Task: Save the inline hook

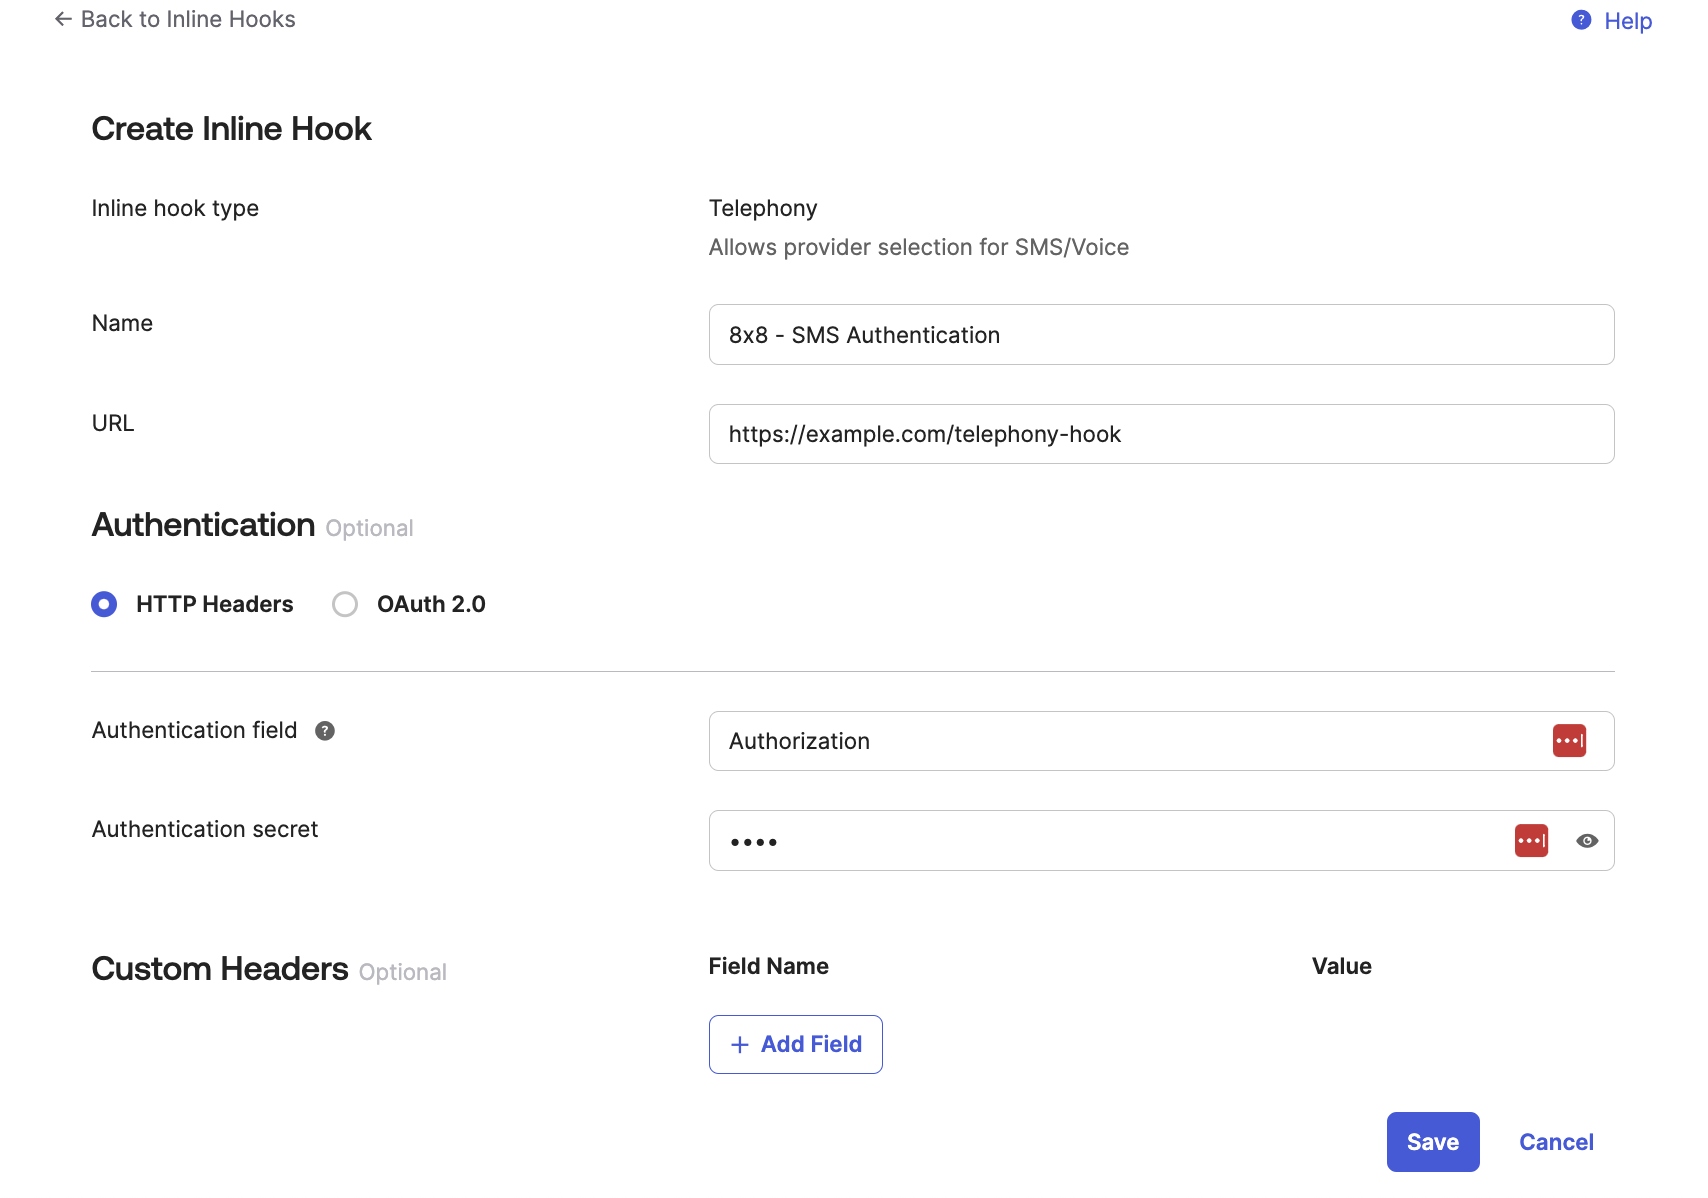Action: pos(1432,1142)
